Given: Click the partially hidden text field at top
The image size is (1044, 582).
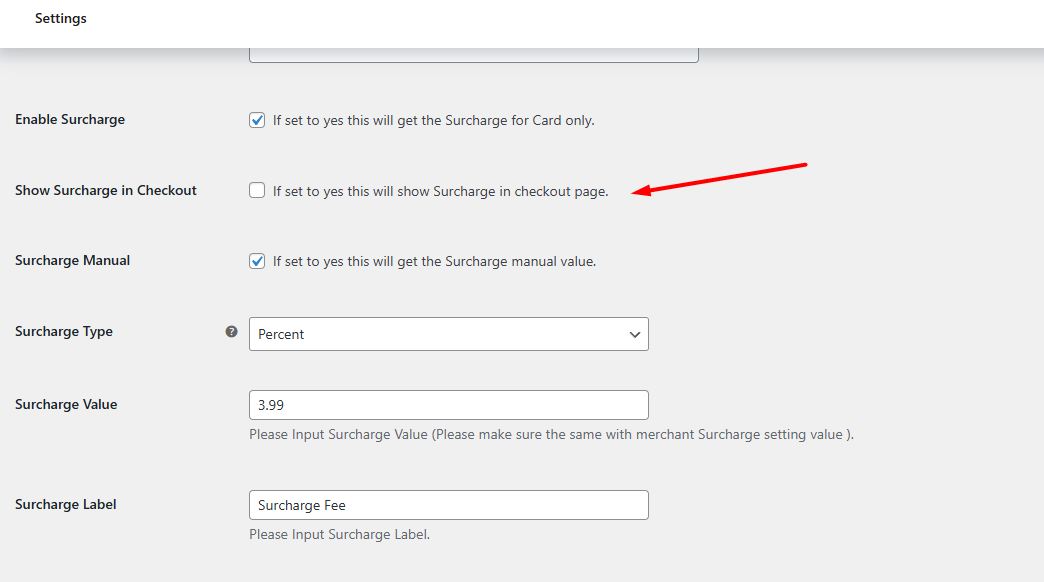Looking at the screenshot, I should pyautogui.click(x=473, y=55).
